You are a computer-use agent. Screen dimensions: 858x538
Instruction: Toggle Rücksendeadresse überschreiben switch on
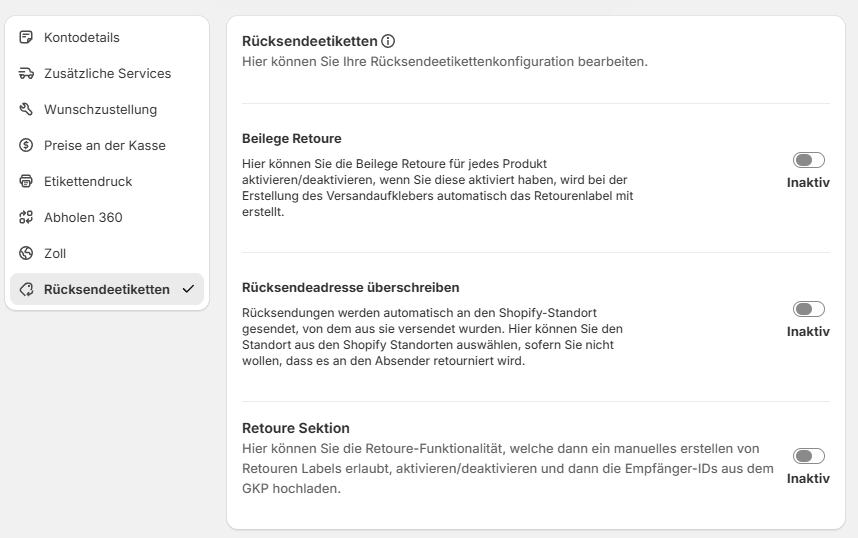click(808, 309)
